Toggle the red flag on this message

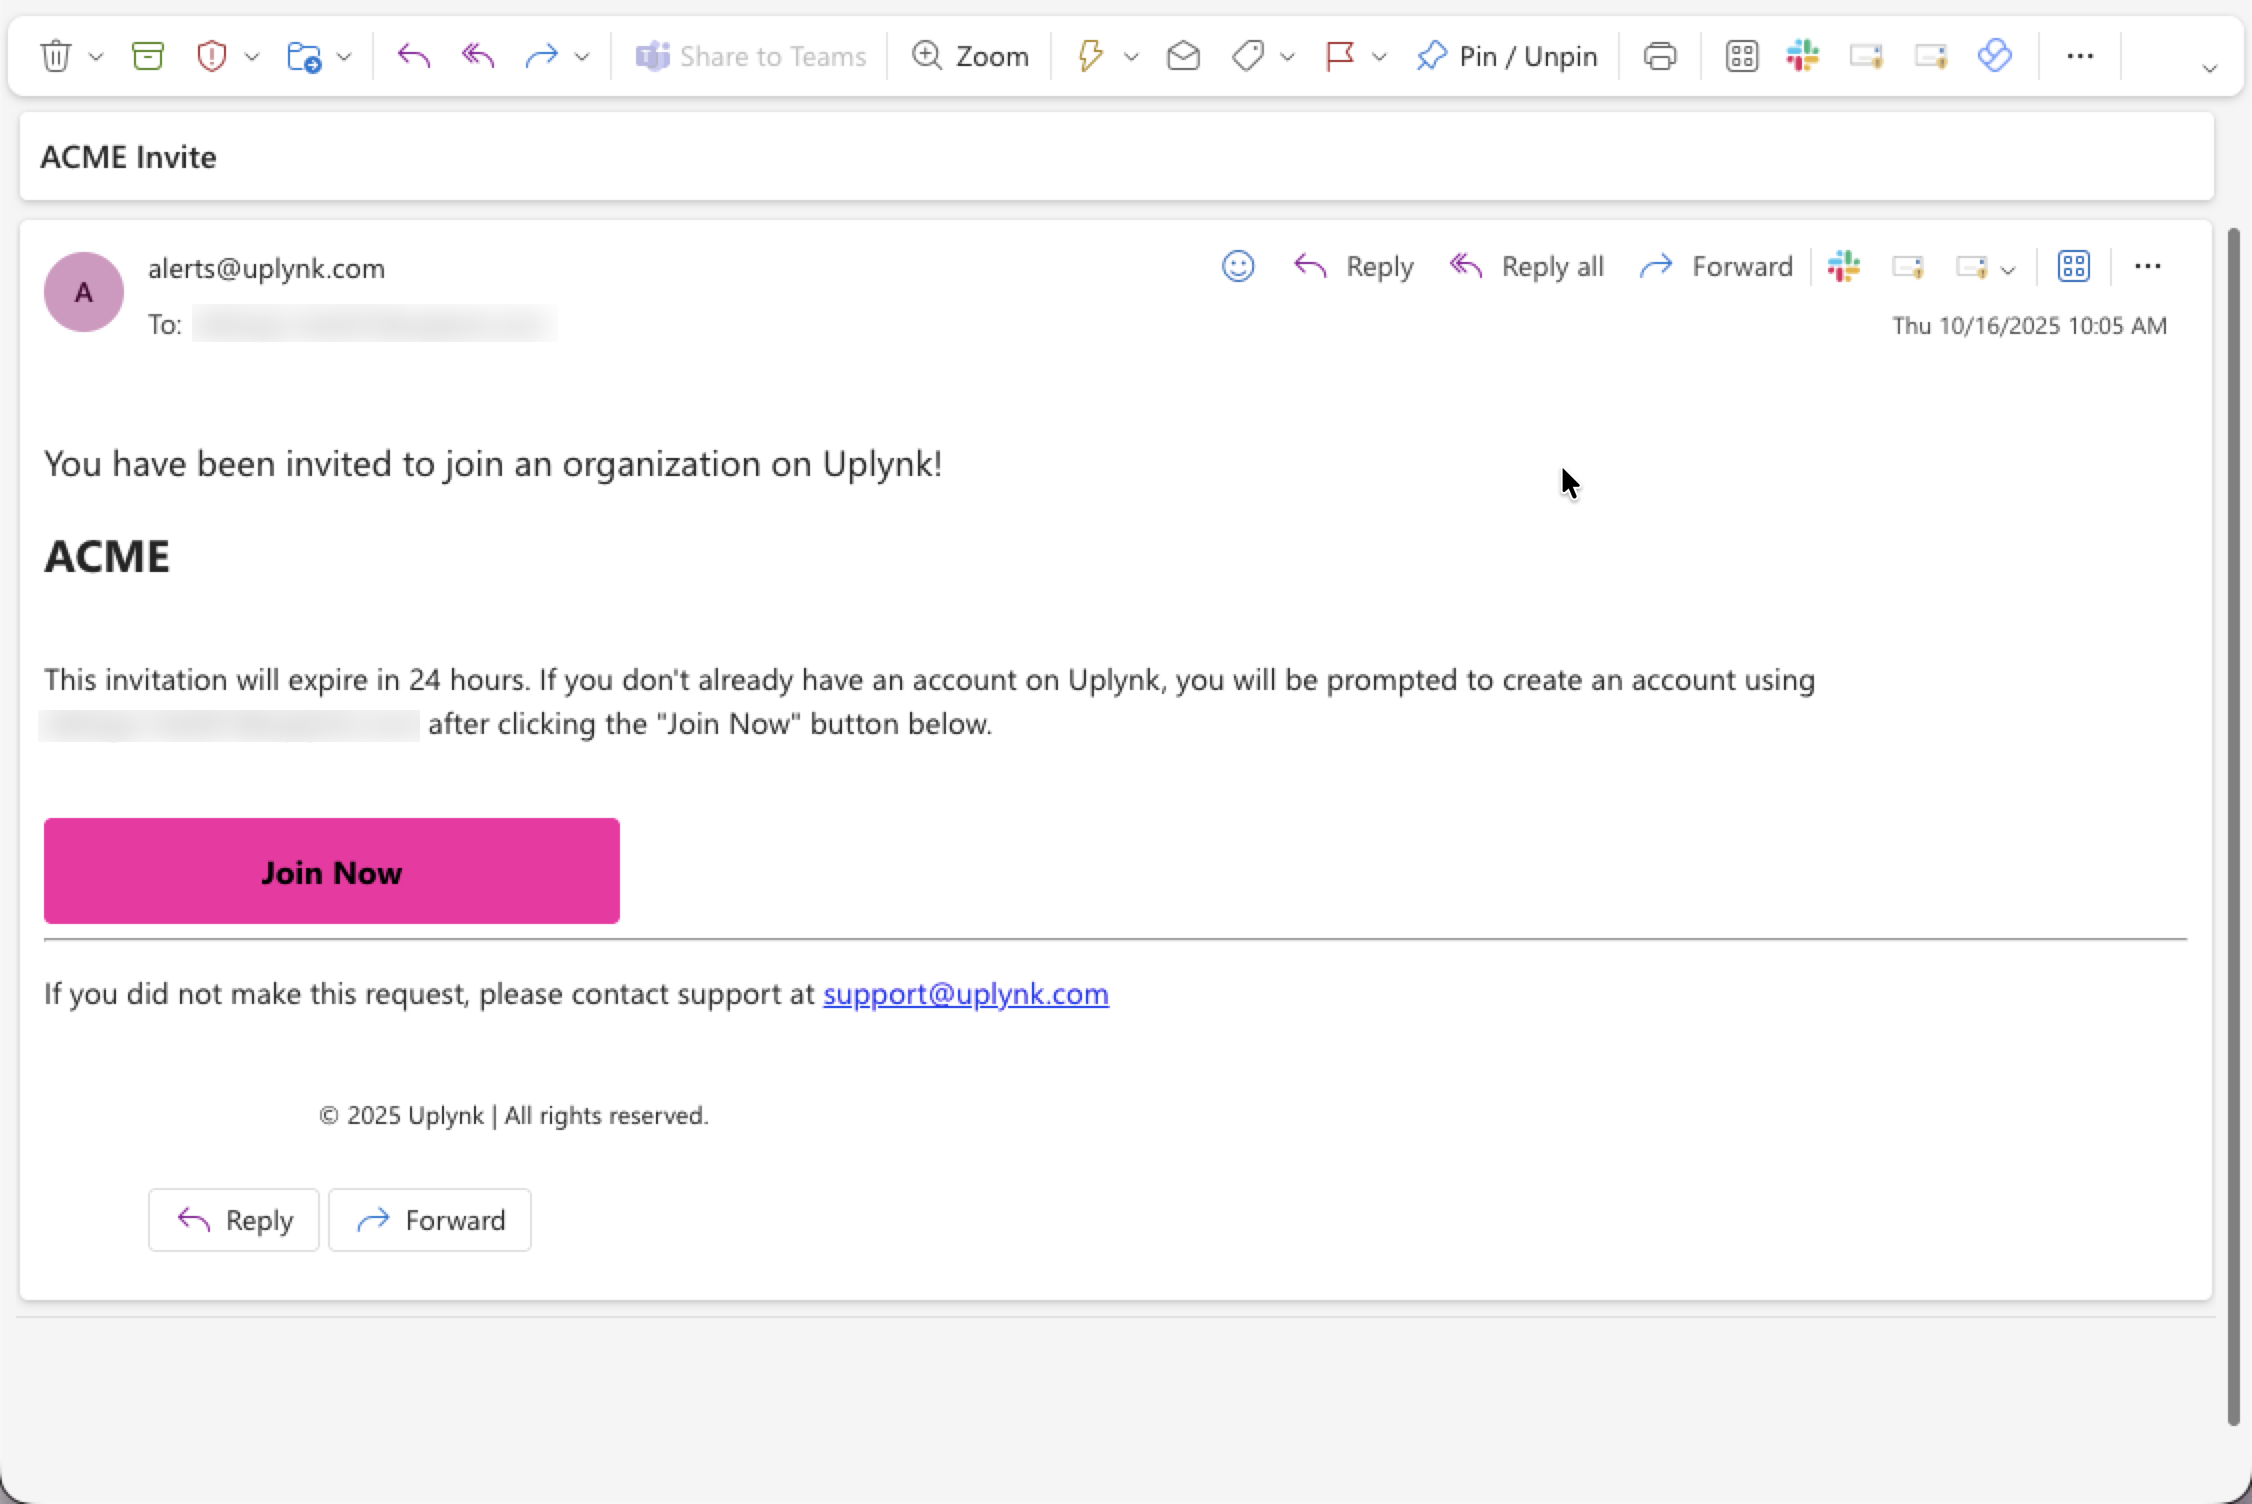[x=1339, y=56]
